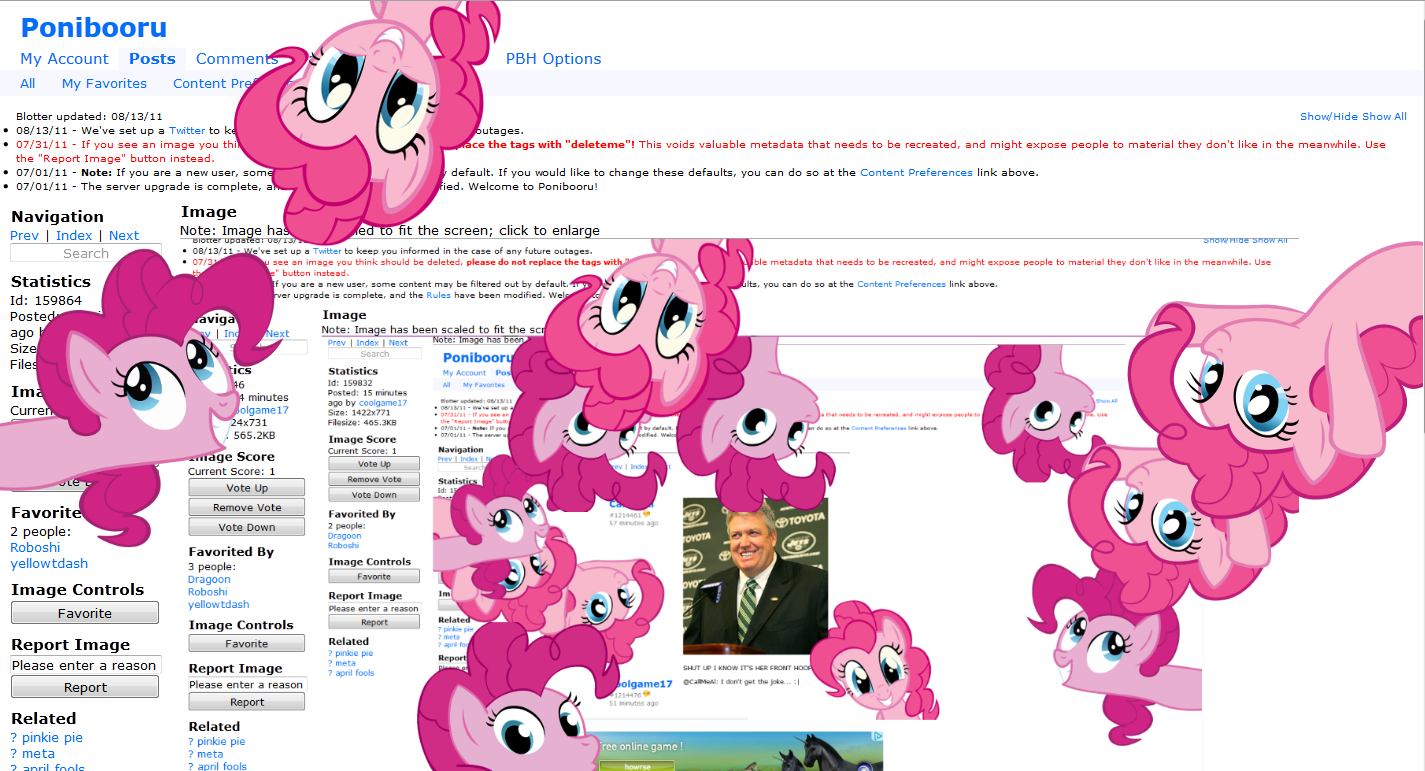Open the outermost blotter's Content Preferences link
Viewport: 1425px width, 771px height.
click(916, 173)
